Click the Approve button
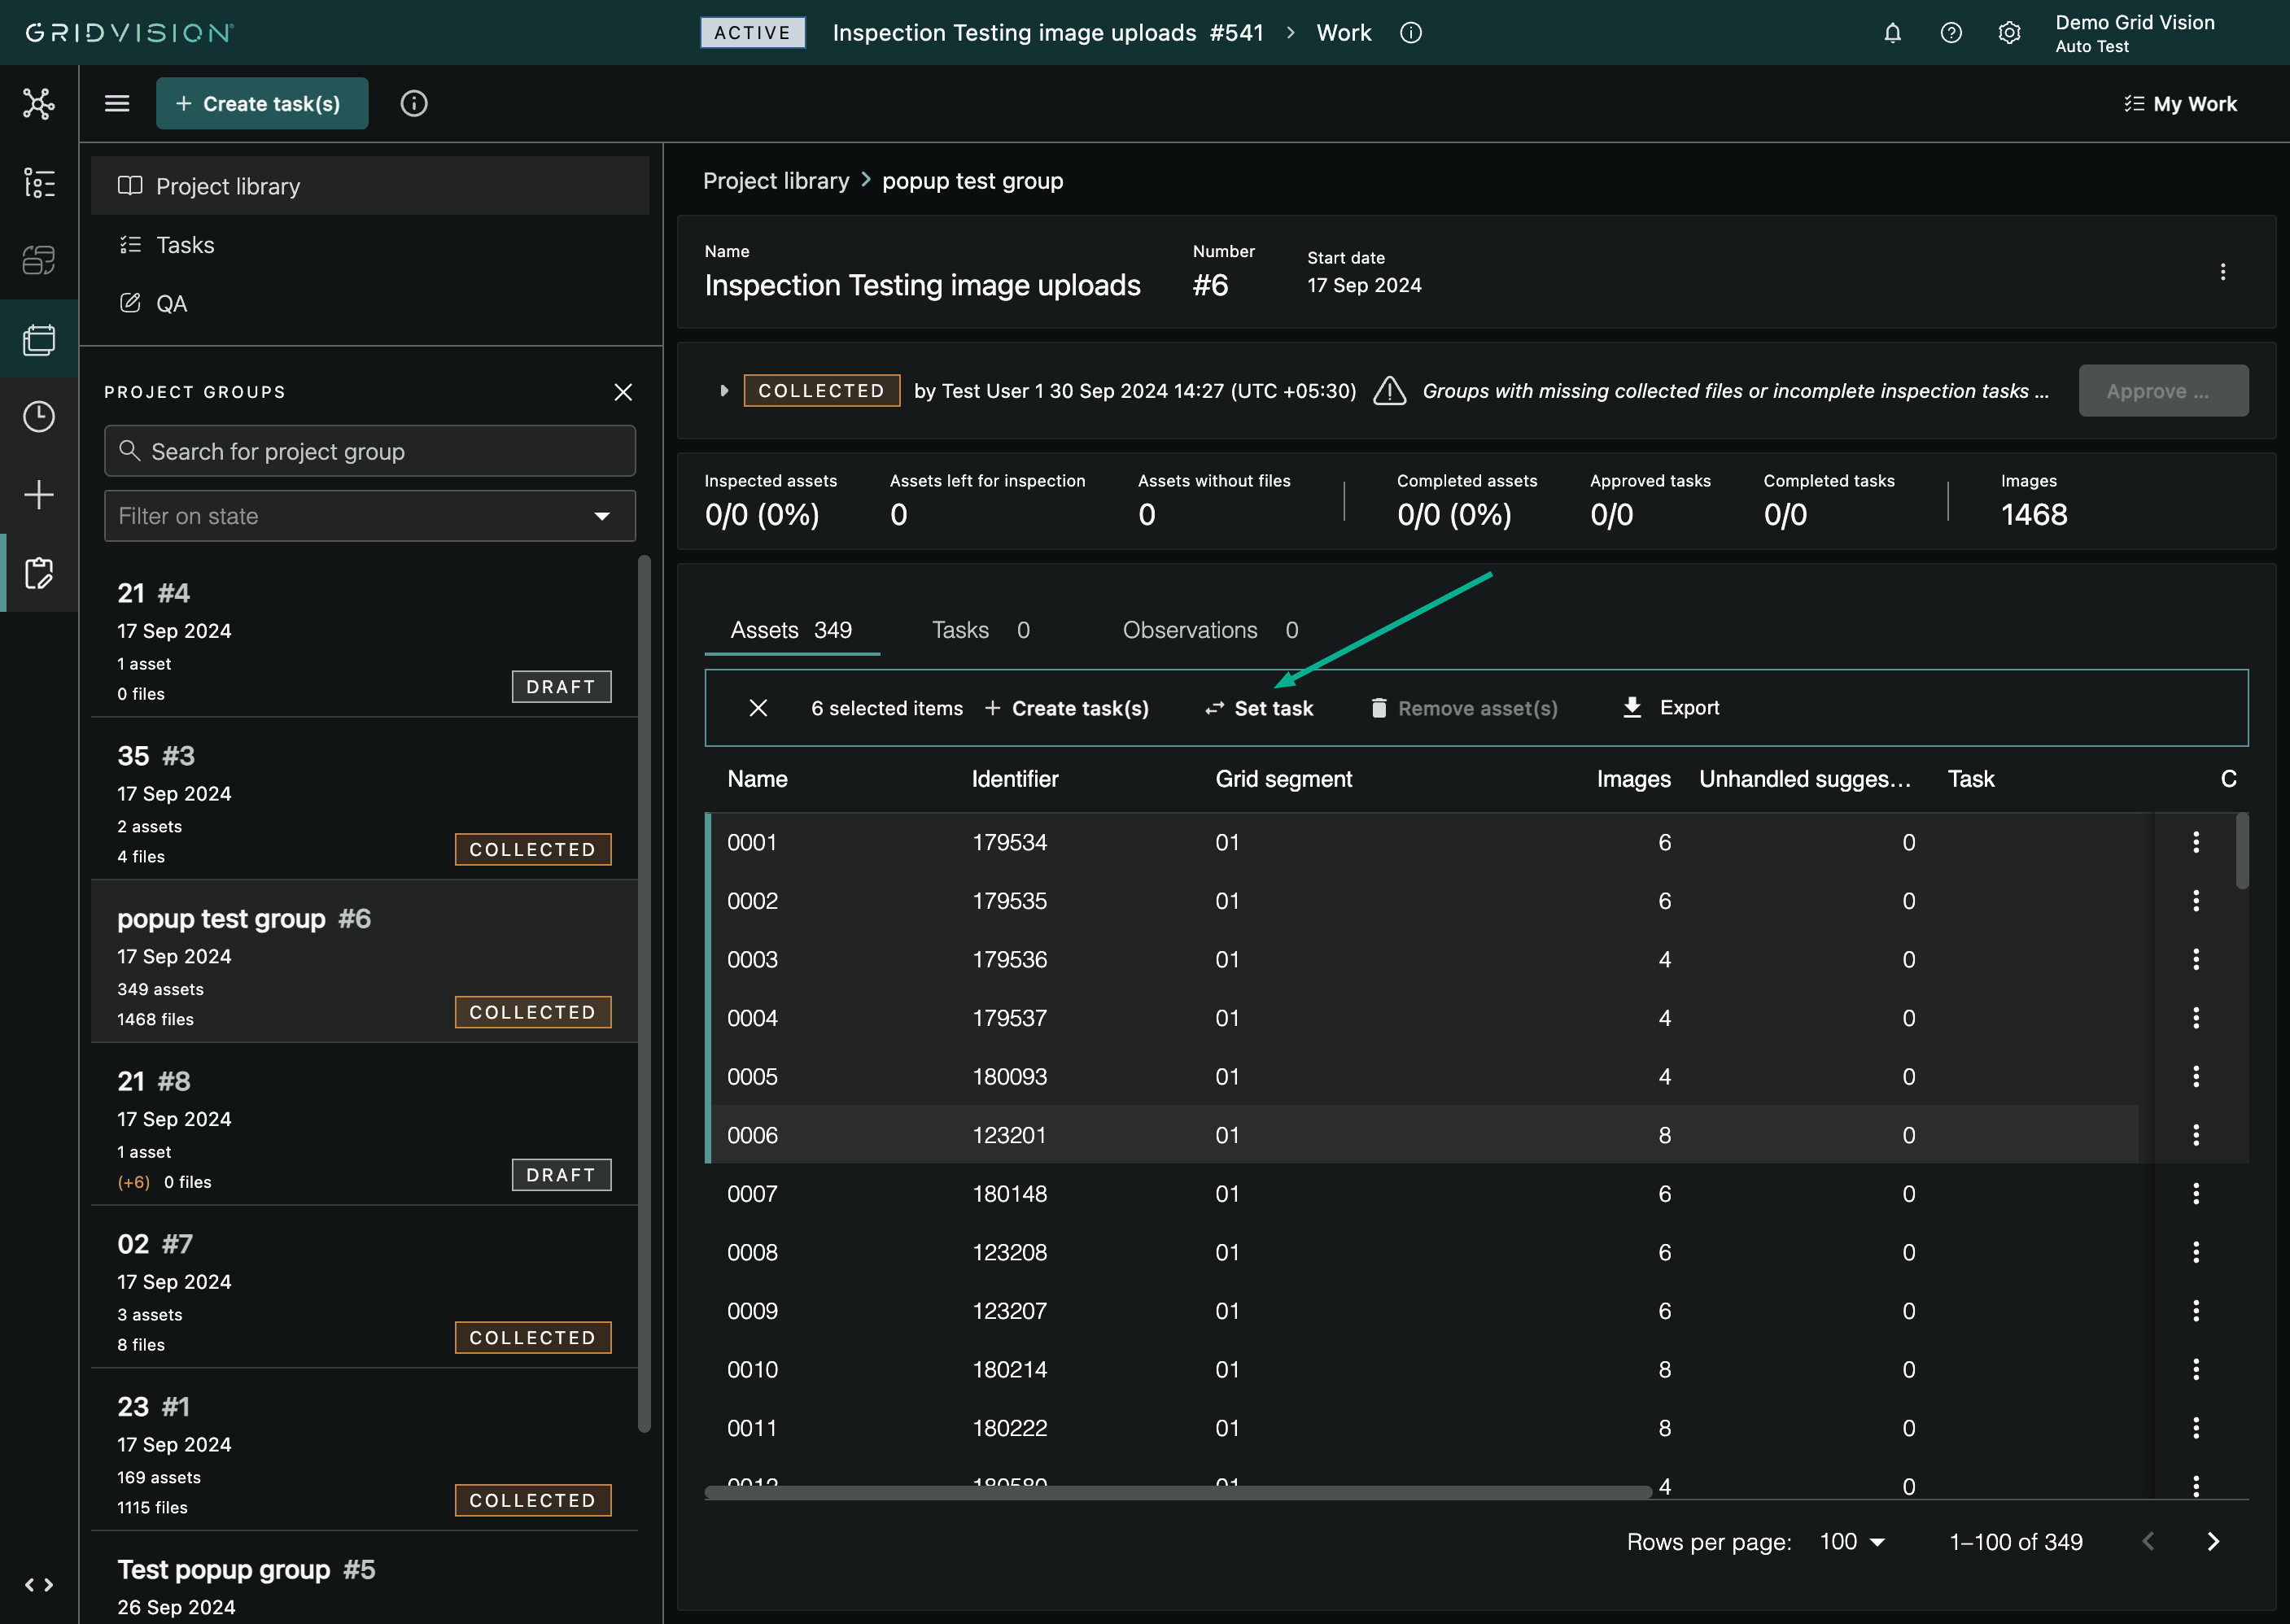 pos(2163,391)
